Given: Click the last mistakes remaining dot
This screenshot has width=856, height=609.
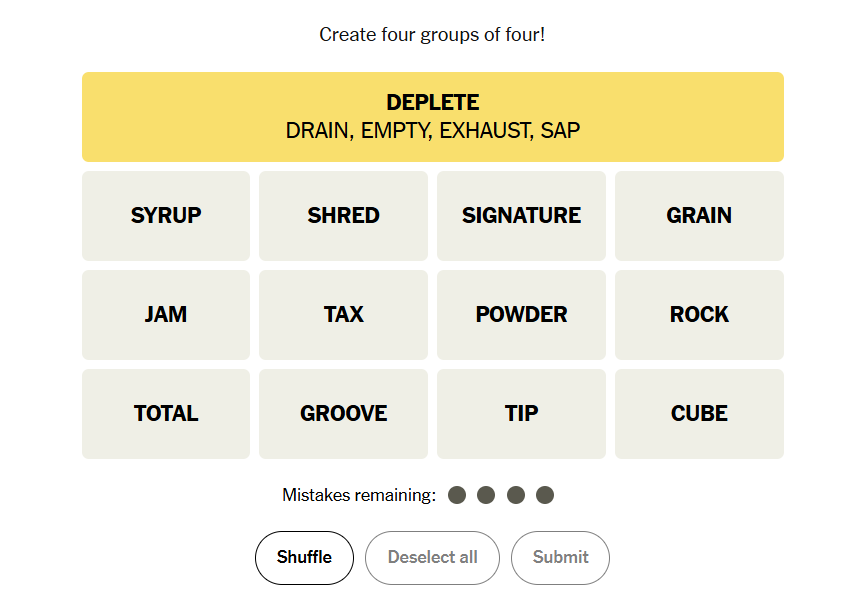Looking at the screenshot, I should point(545,495).
